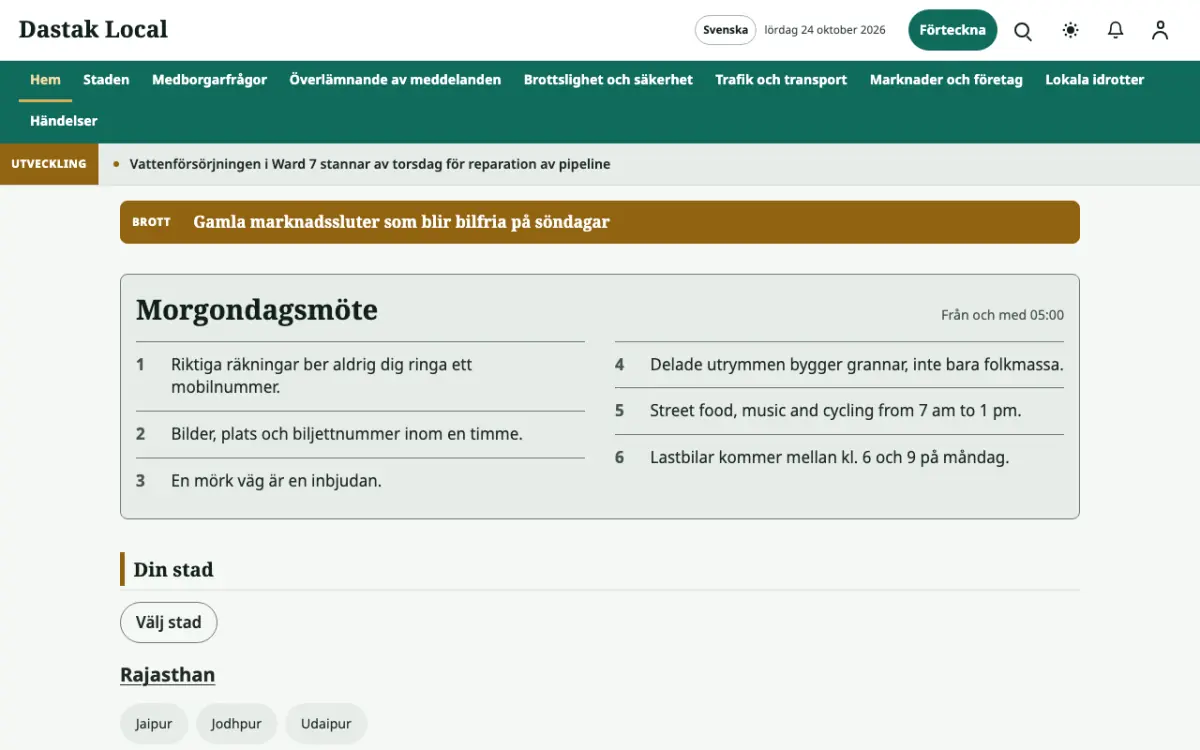Select the Hem navigation tab
This screenshot has height=750, width=1200.
point(45,80)
